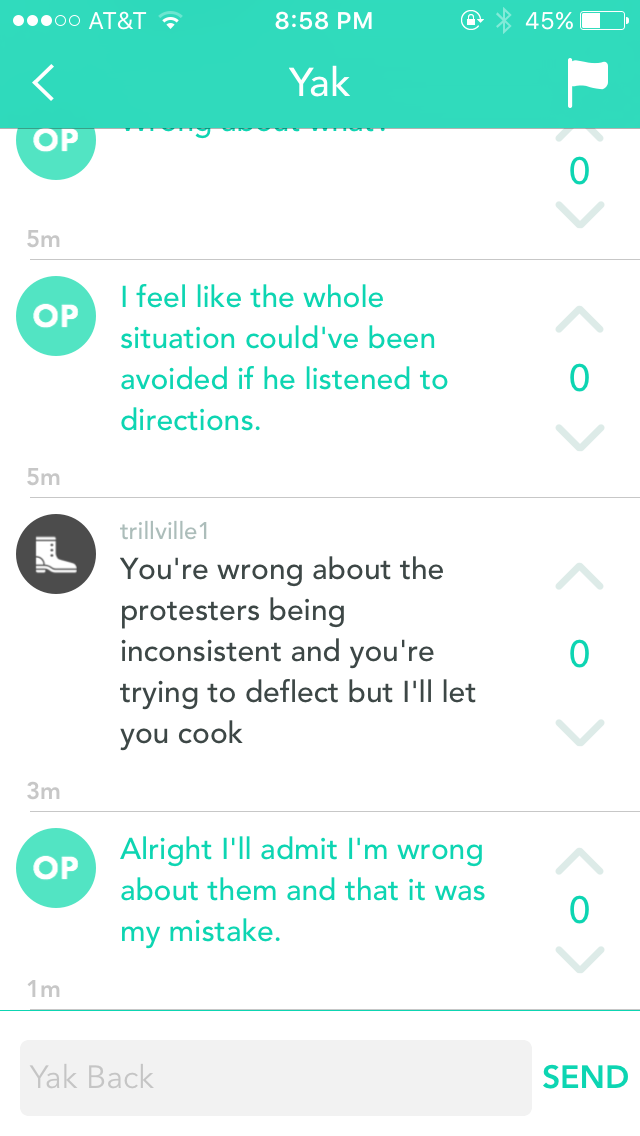Downvote the 'Alright I'll admit I'm wrong' reply
The width and height of the screenshot is (640, 1136).
pos(579,959)
